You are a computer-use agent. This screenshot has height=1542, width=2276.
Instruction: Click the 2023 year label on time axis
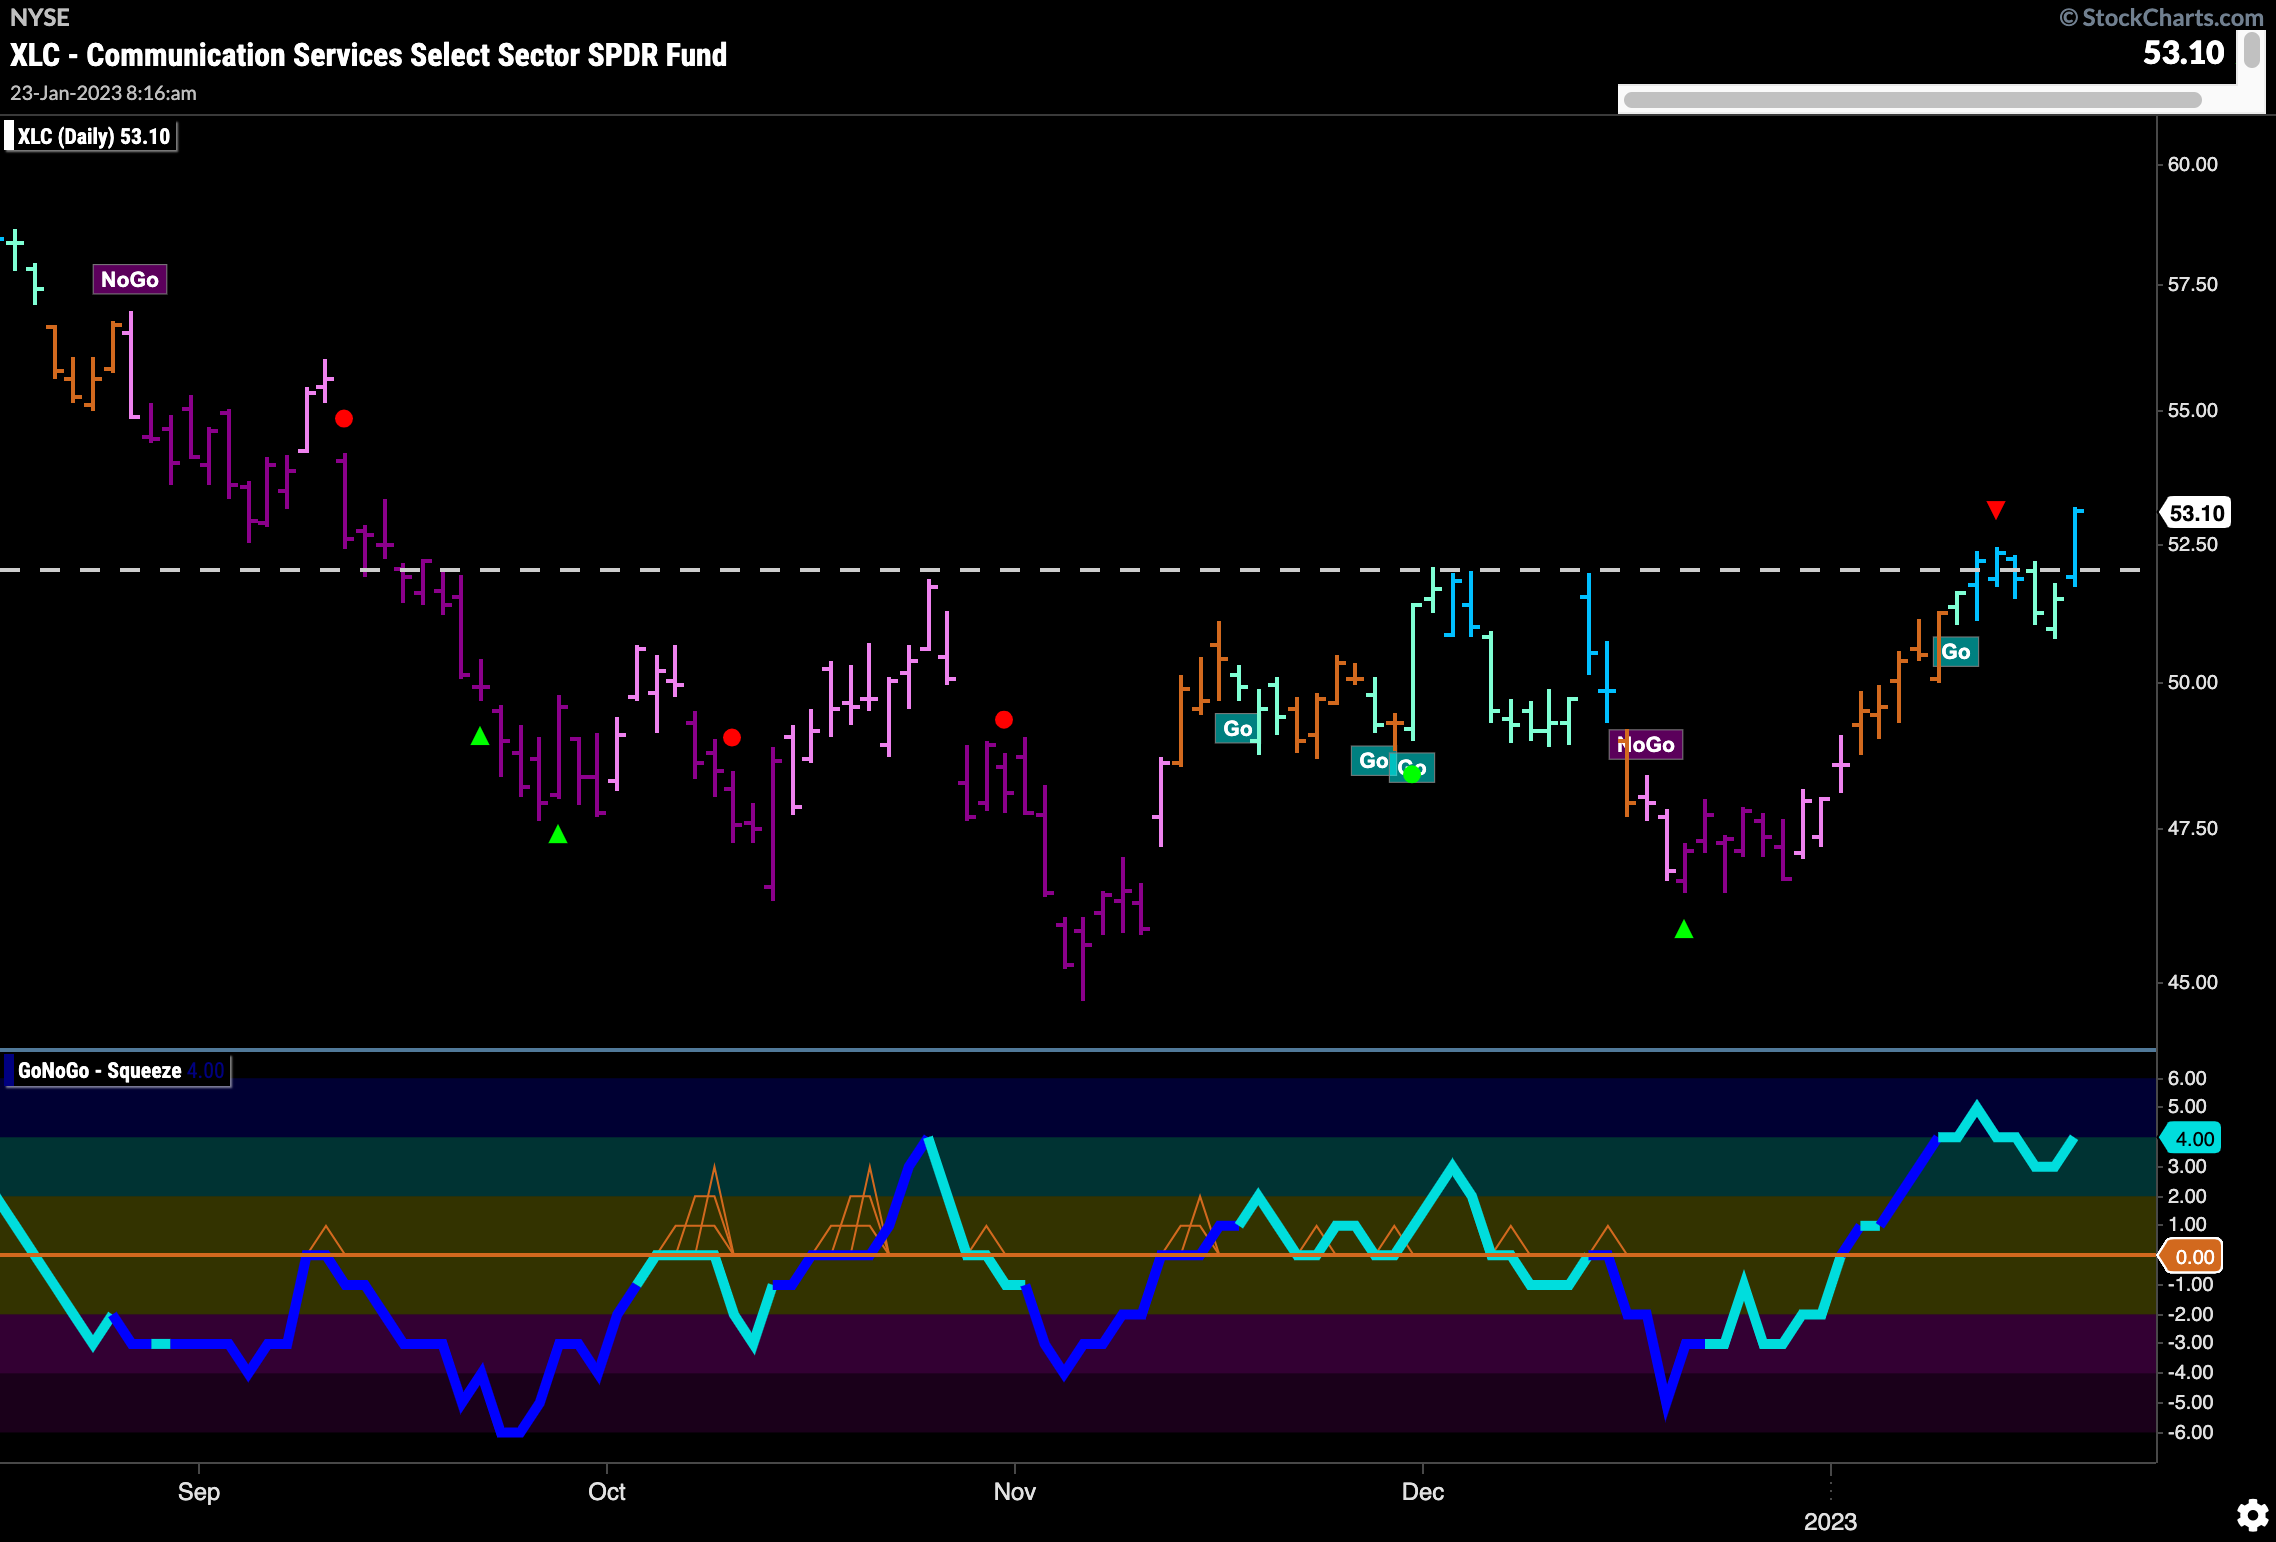(1830, 1521)
